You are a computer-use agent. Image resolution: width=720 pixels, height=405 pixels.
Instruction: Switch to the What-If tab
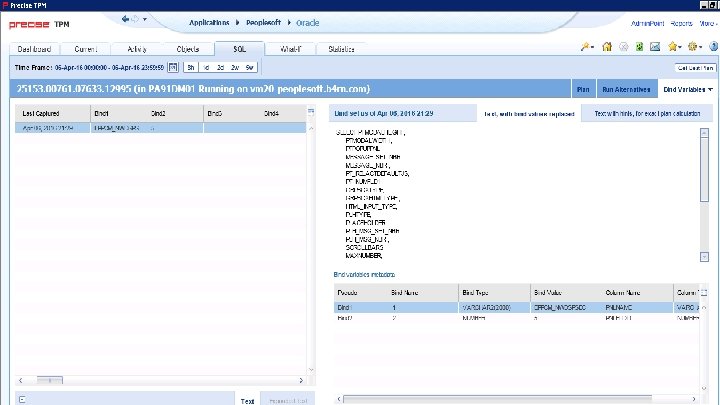(290, 49)
